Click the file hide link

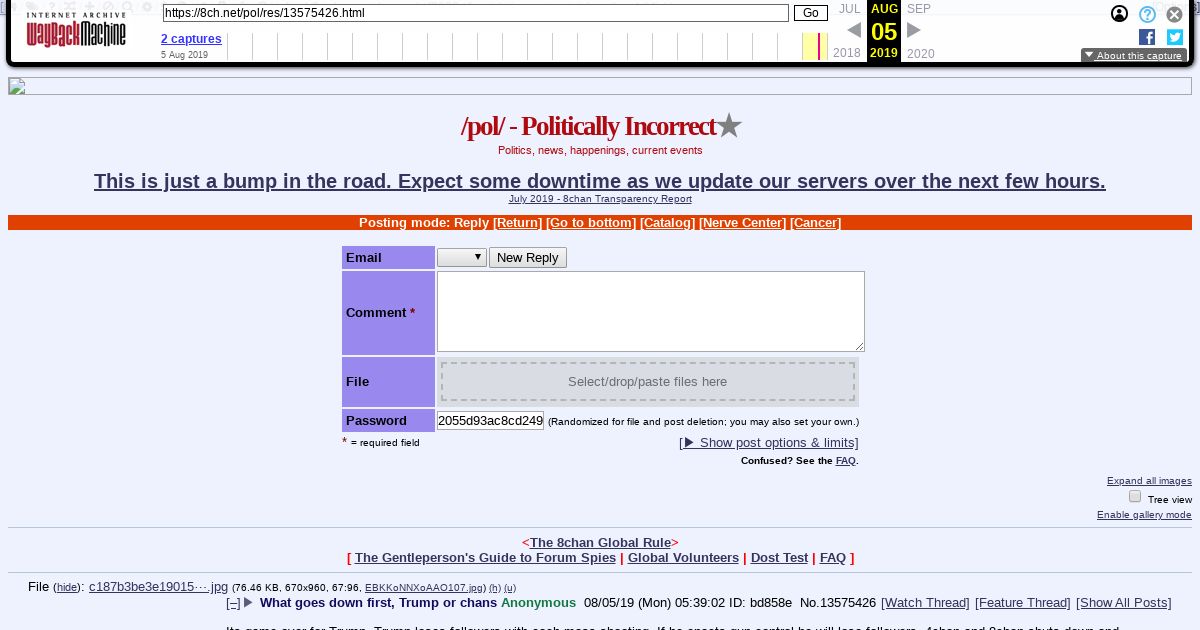tap(66, 588)
